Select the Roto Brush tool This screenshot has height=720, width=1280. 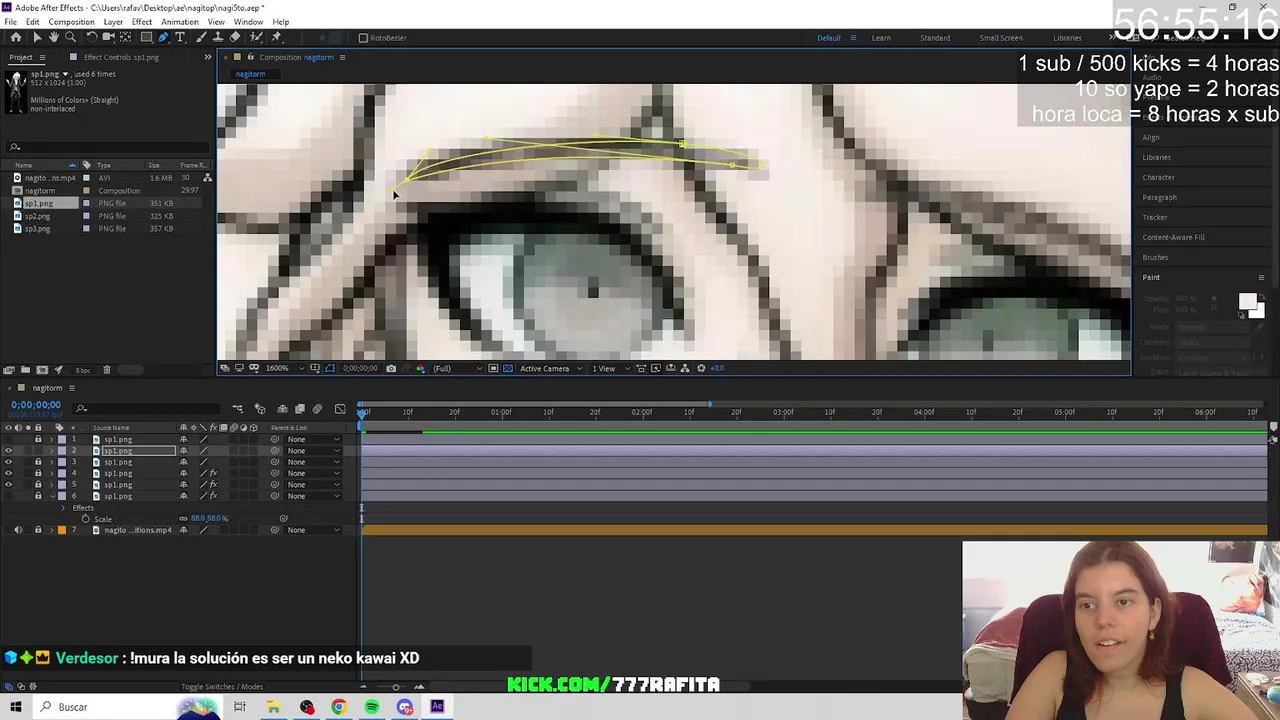255,37
